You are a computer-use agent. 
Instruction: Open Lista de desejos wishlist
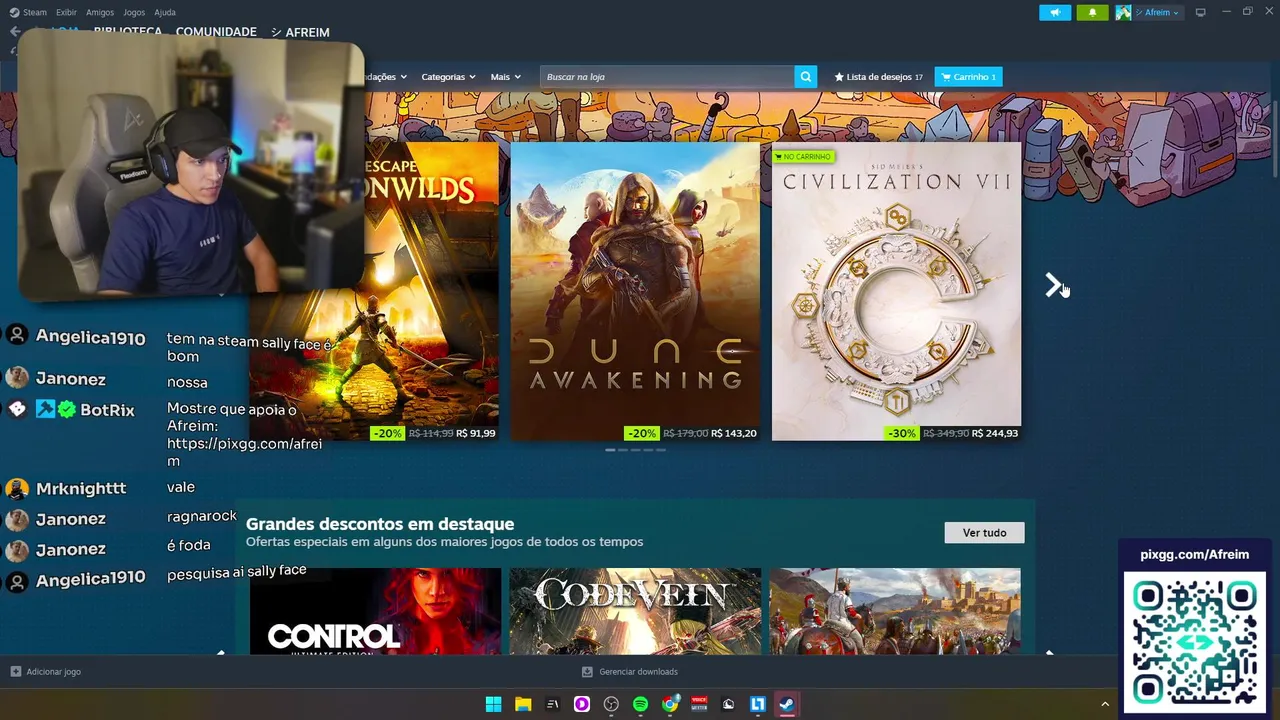879,77
